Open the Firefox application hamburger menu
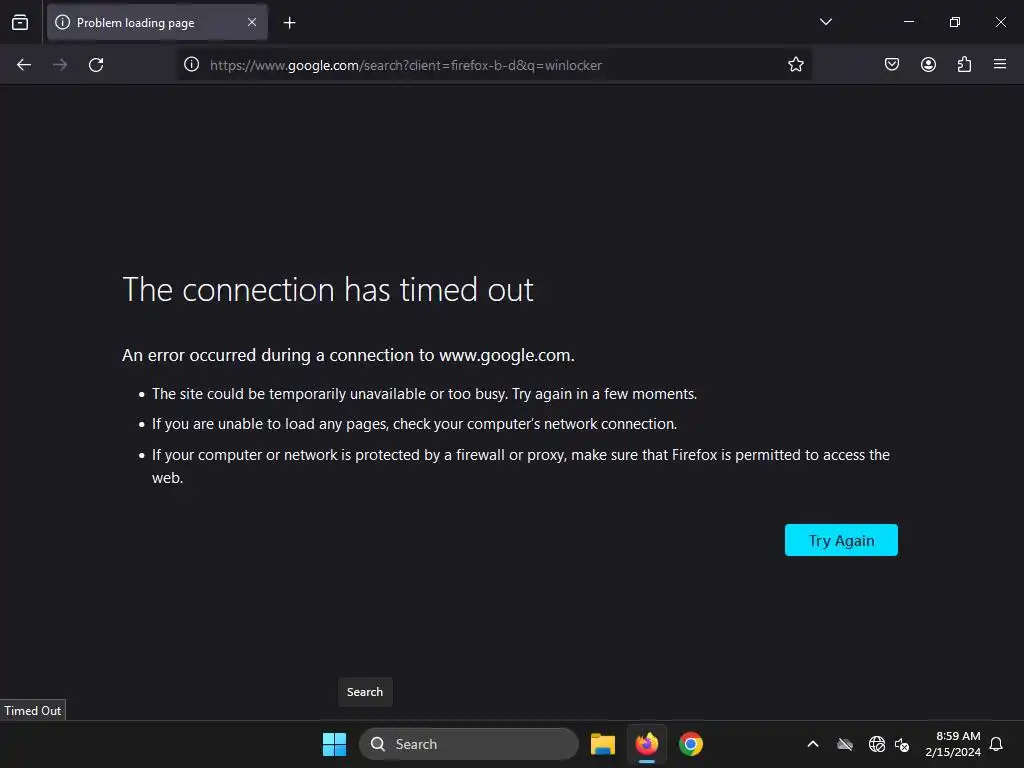The width and height of the screenshot is (1024, 768). (x=1000, y=65)
